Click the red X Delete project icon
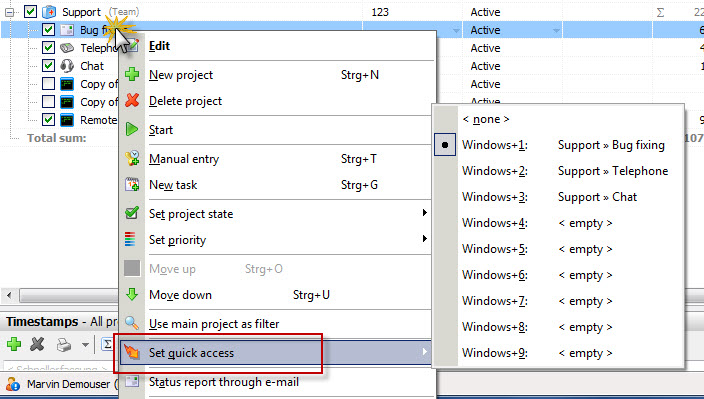This screenshot has width=704, height=399. [x=132, y=101]
